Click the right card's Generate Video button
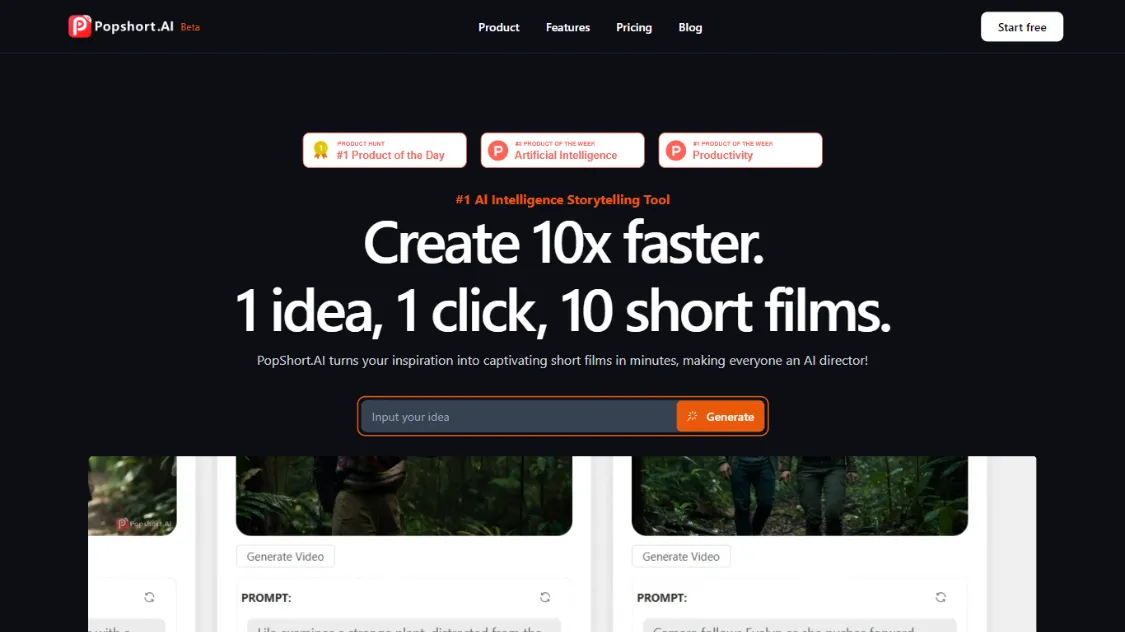The width and height of the screenshot is (1125, 632). [x=681, y=557]
